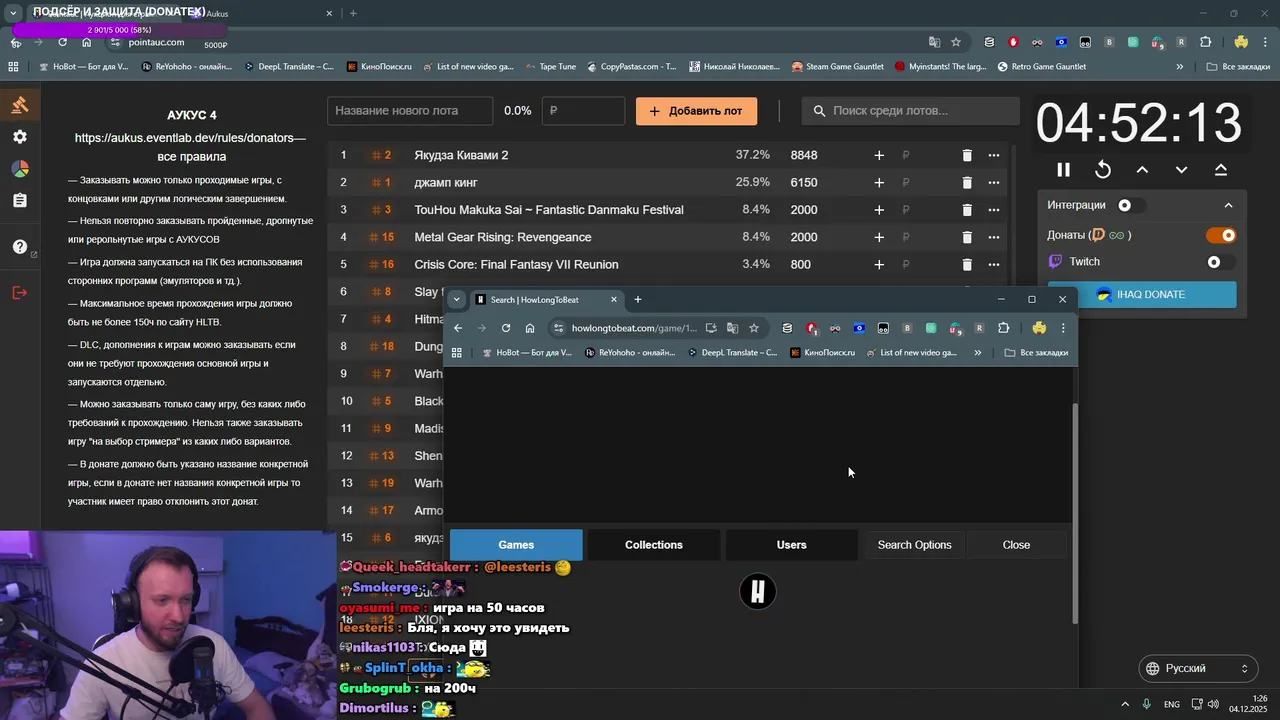Click the red logout icon in sidebar

pyautogui.click(x=20, y=292)
